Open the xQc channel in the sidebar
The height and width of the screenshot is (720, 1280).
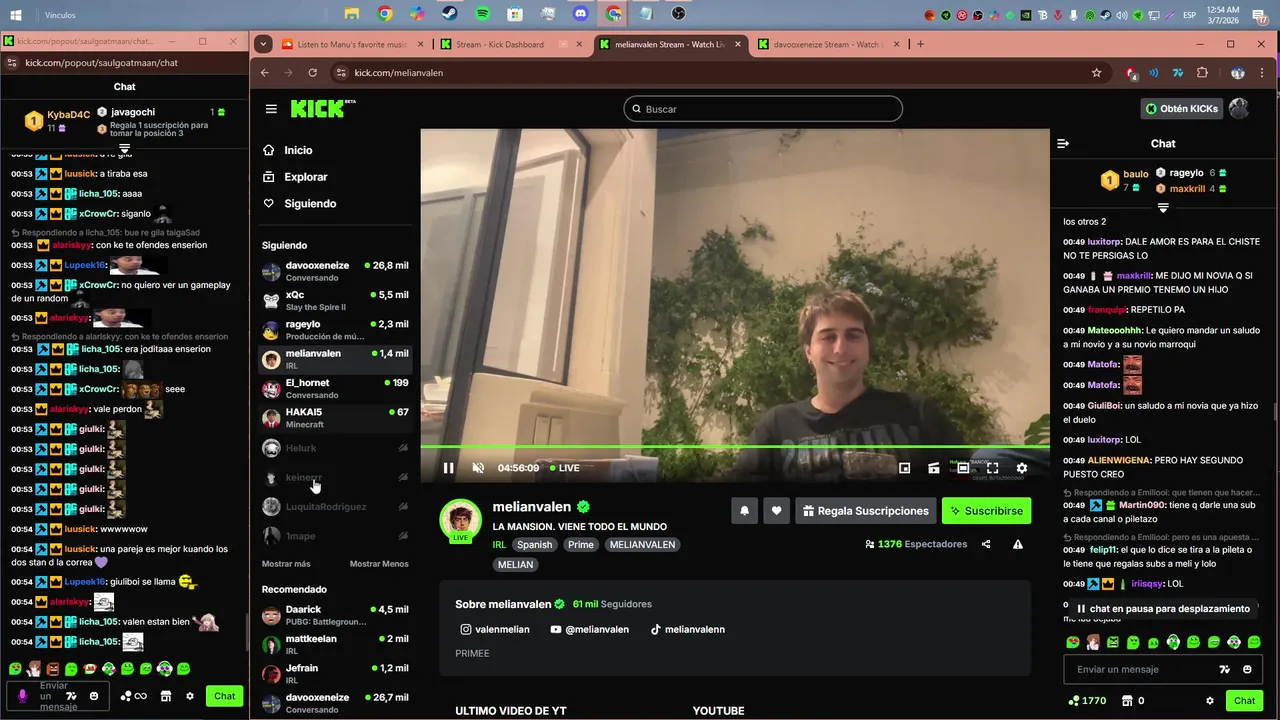[x=335, y=300]
